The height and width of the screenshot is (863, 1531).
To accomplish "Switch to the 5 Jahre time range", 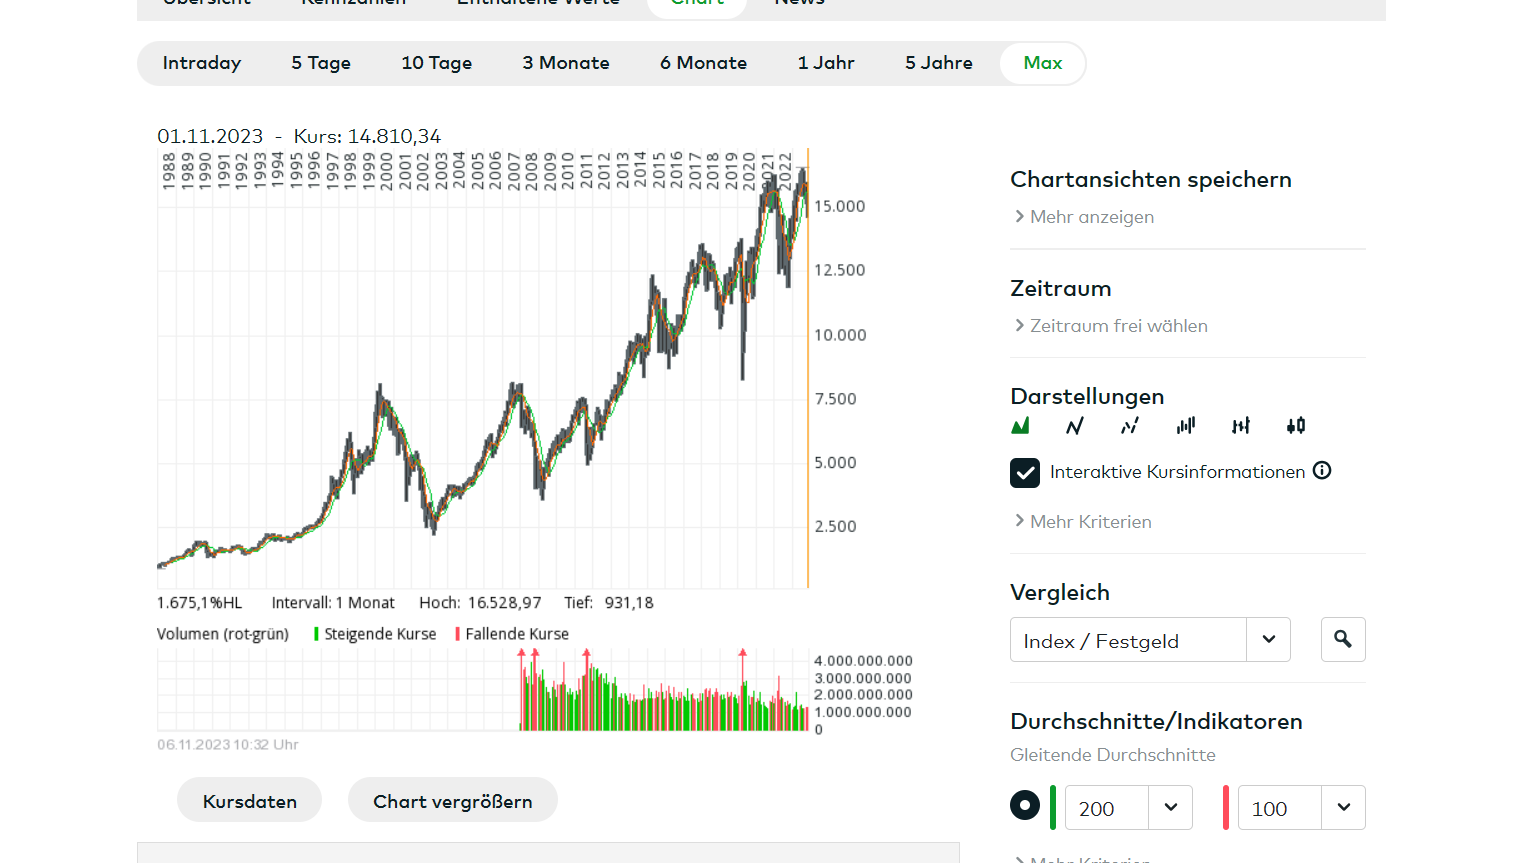I will point(938,63).
